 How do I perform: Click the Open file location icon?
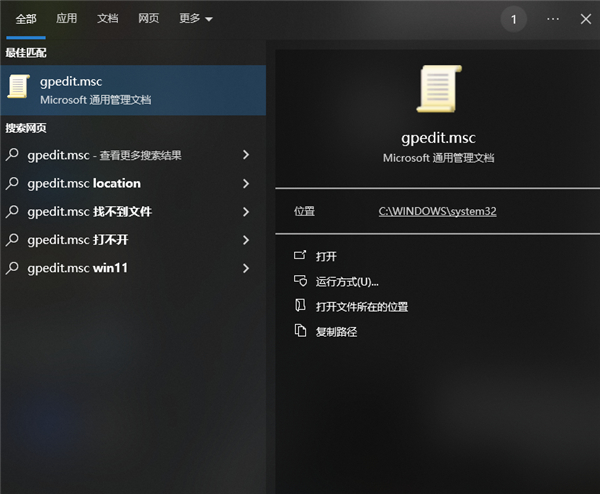[299, 306]
